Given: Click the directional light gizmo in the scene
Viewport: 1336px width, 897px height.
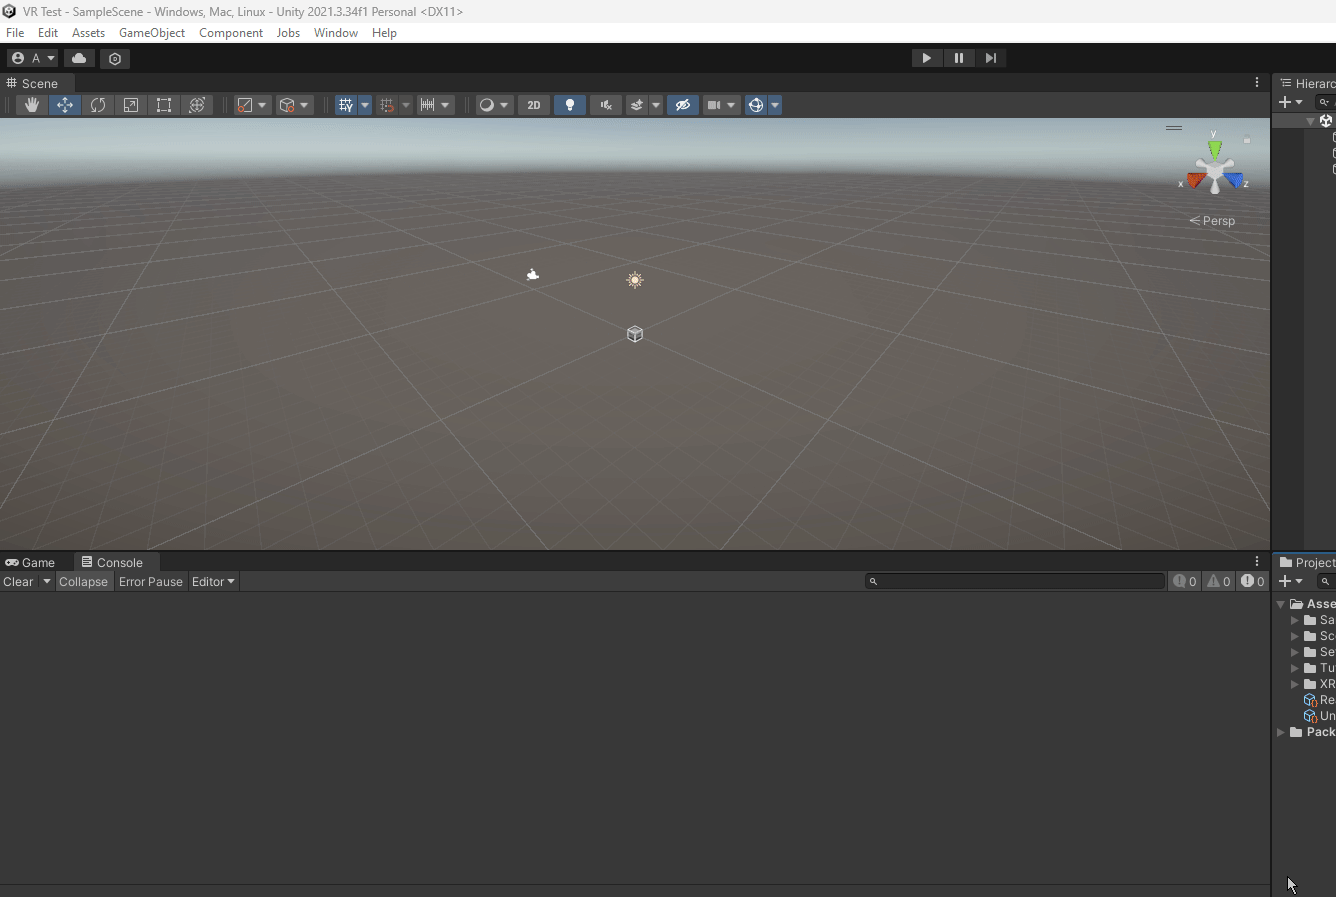Looking at the screenshot, I should [635, 280].
